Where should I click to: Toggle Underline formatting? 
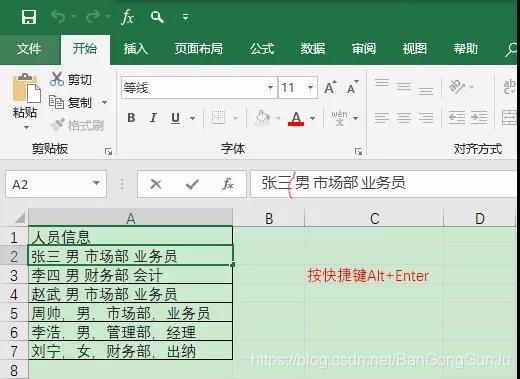175,118
